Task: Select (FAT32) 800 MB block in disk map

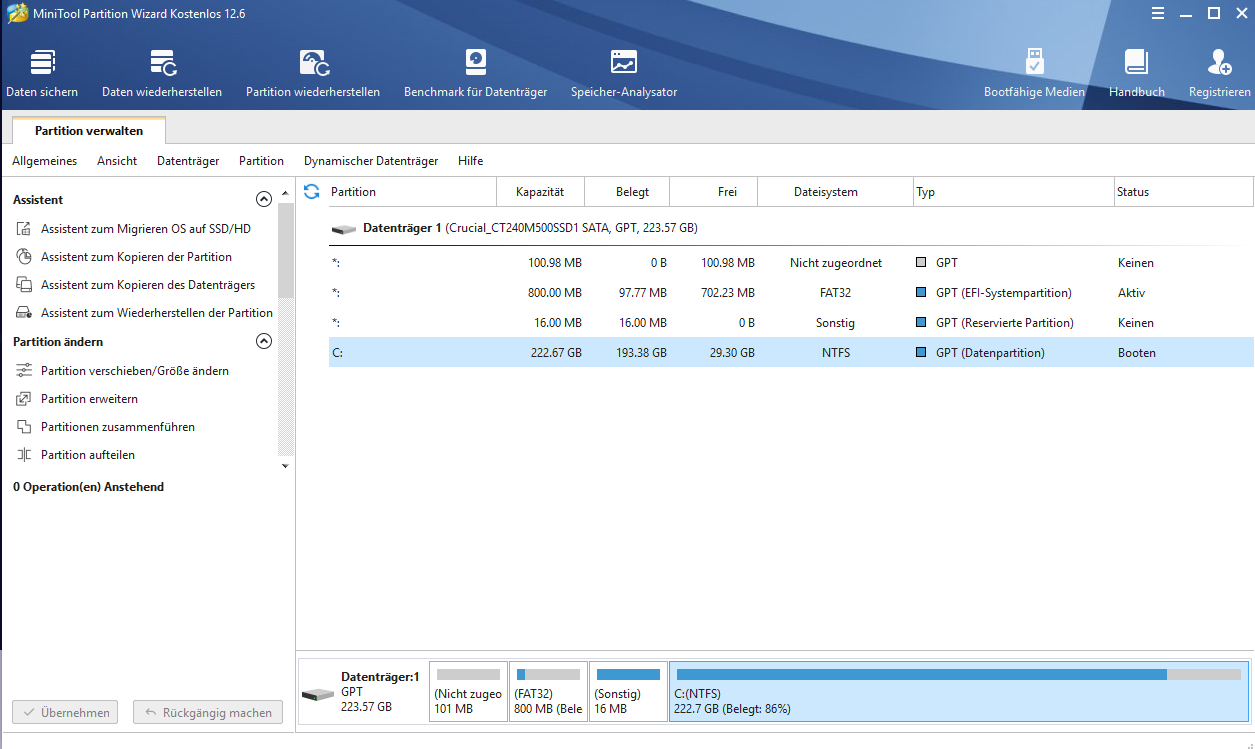Action: (x=548, y=691)
